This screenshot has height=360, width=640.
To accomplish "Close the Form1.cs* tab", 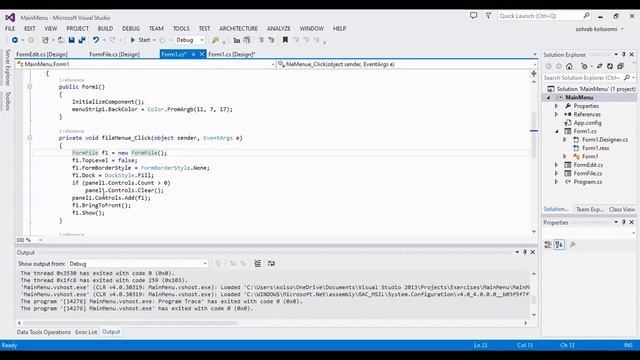I will click(x=202, y=54).
